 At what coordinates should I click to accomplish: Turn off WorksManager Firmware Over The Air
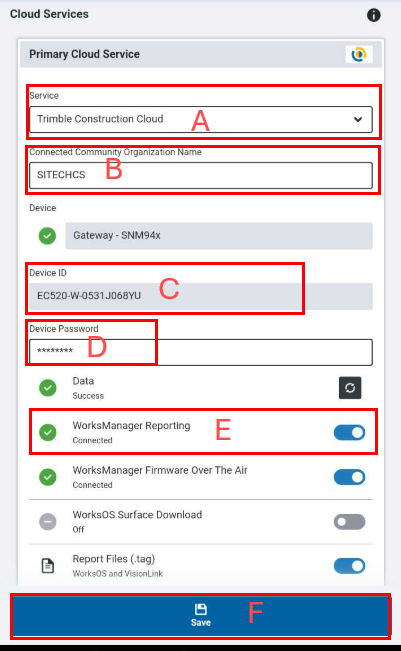[x=350, y=477]
